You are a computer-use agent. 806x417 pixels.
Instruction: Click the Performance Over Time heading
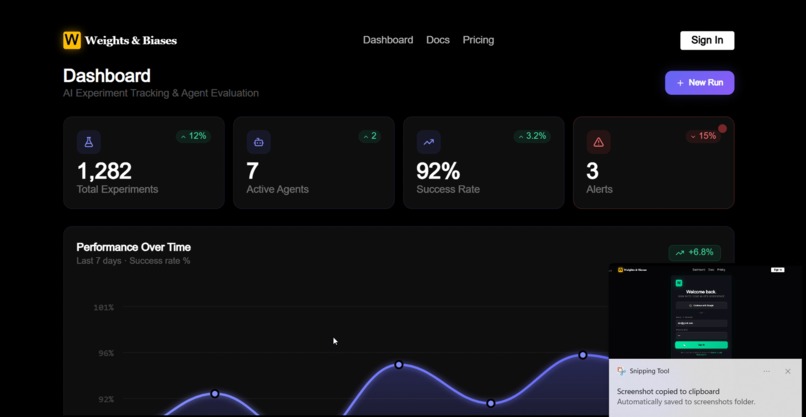134,247
